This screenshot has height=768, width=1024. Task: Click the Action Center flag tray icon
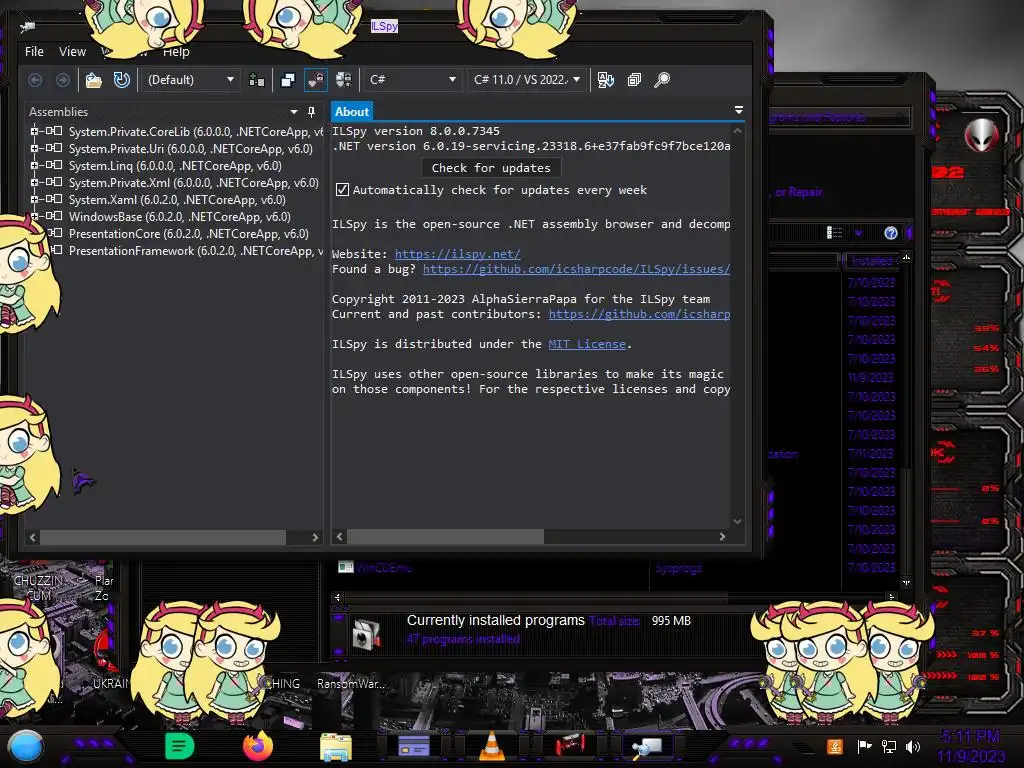tap(865, 746)
